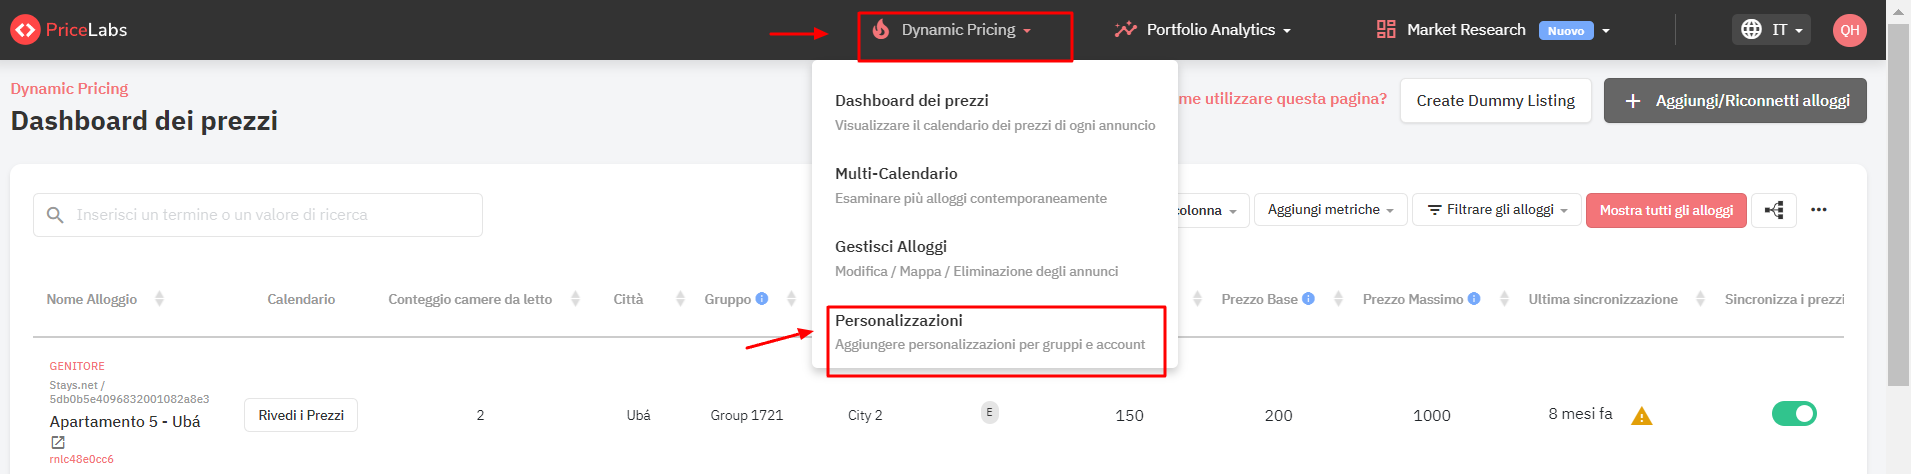Sort by Nome Alloggio column arrows

pyautogui.click(x=159, y=299)
